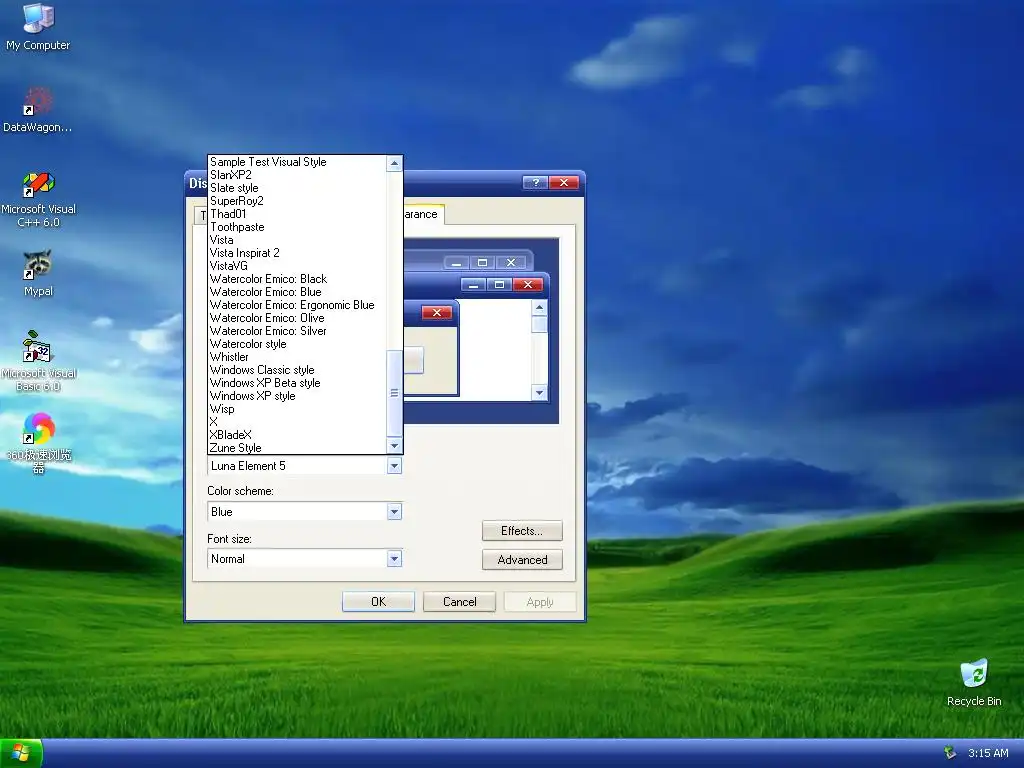Open the Windows Start button
This screenshot has width=1024, height=768.
click(21, 753)
